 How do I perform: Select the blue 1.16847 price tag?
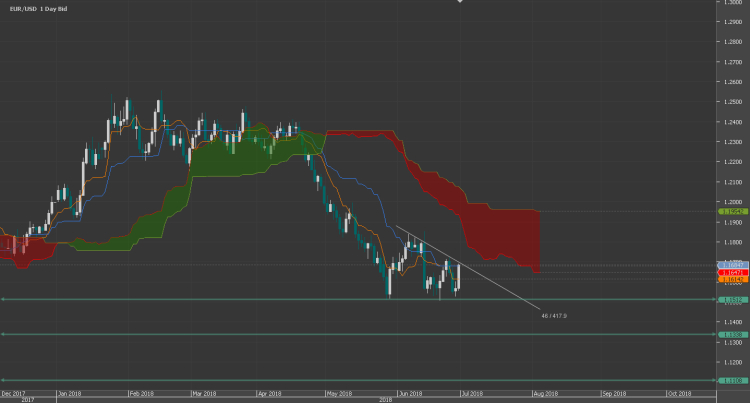tap(733, 265)
